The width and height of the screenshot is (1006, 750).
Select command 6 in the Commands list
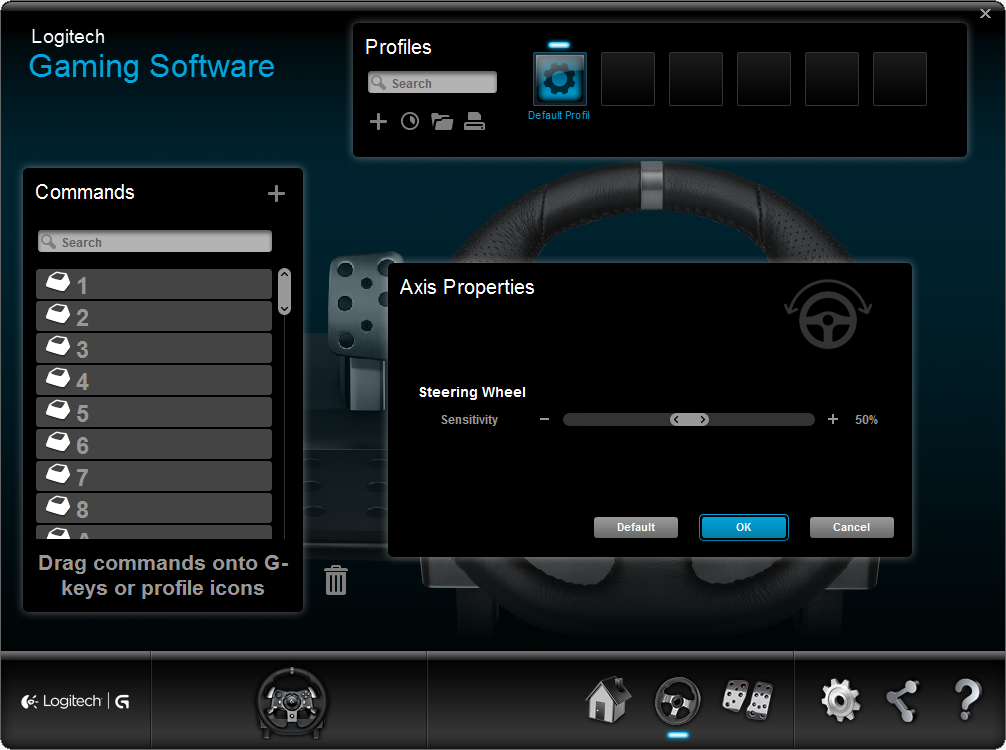154,445
